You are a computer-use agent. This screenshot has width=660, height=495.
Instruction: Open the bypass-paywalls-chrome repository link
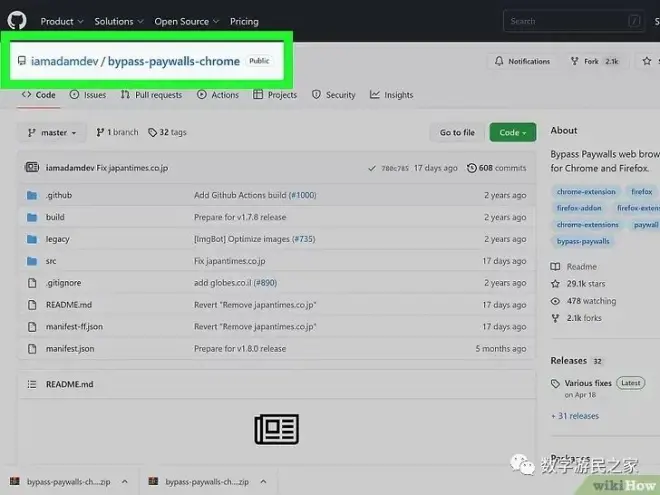coord(174,61)
